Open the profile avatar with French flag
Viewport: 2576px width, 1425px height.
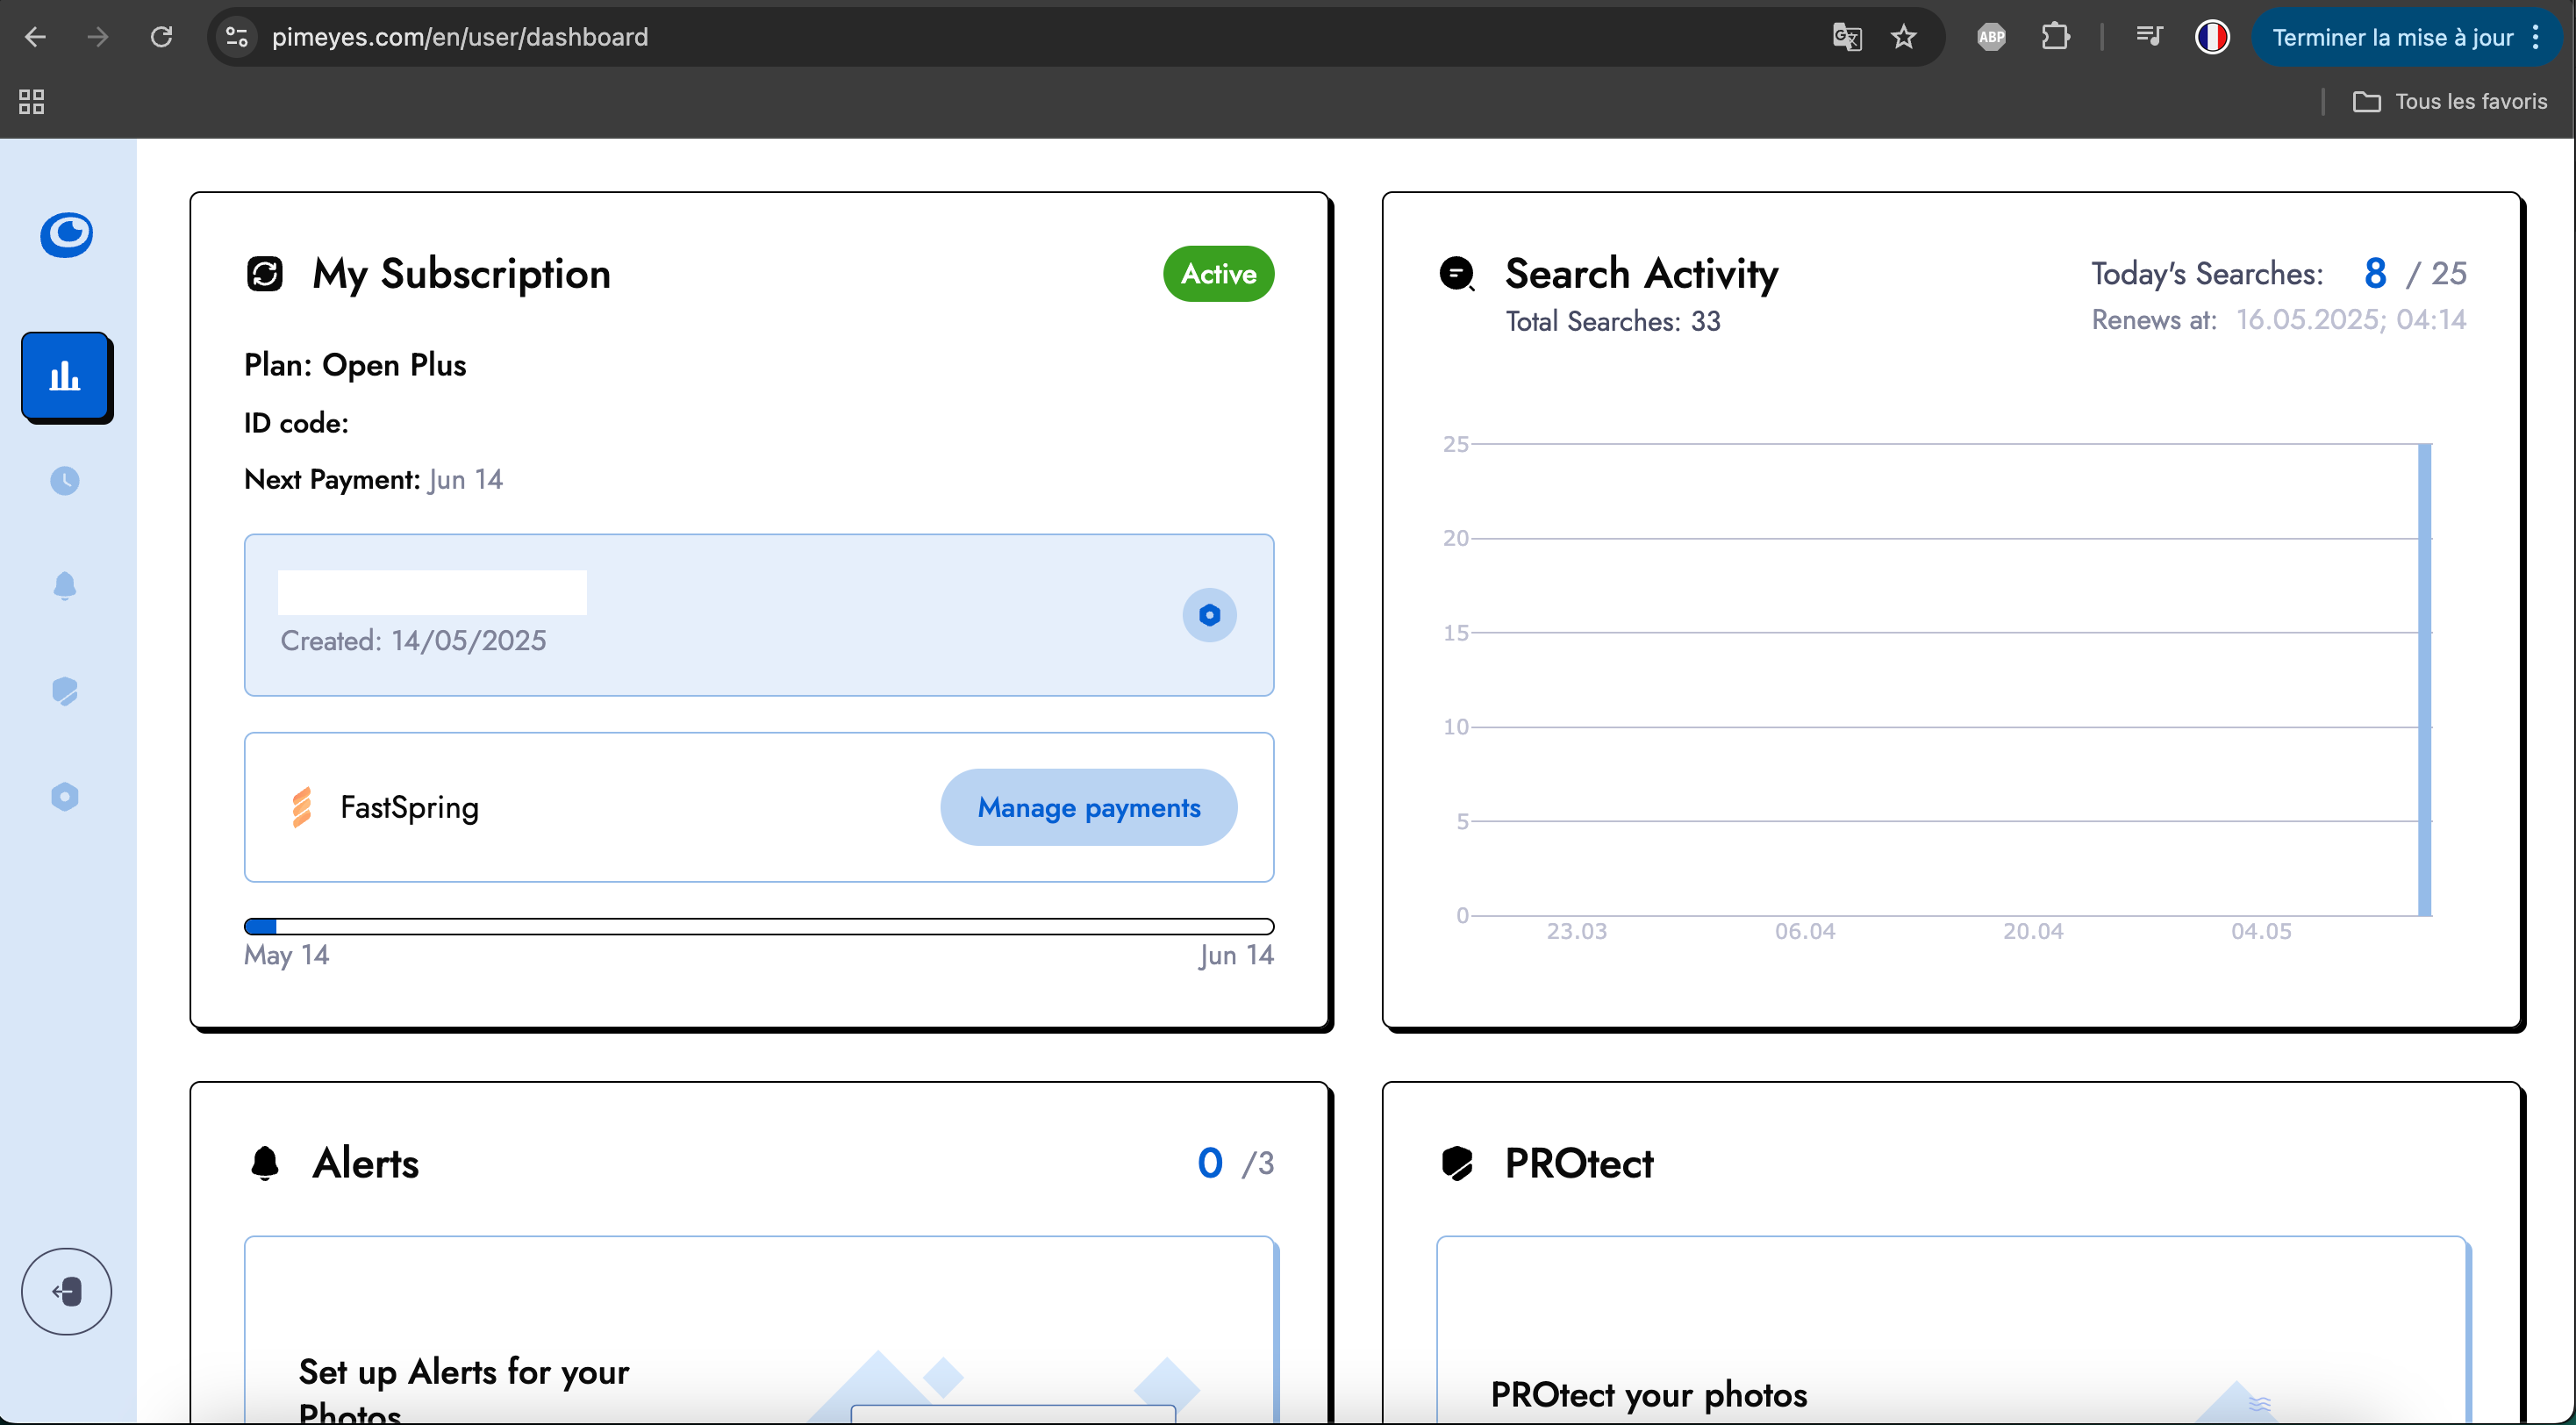pyautogui.click(x=2212, y=37)
